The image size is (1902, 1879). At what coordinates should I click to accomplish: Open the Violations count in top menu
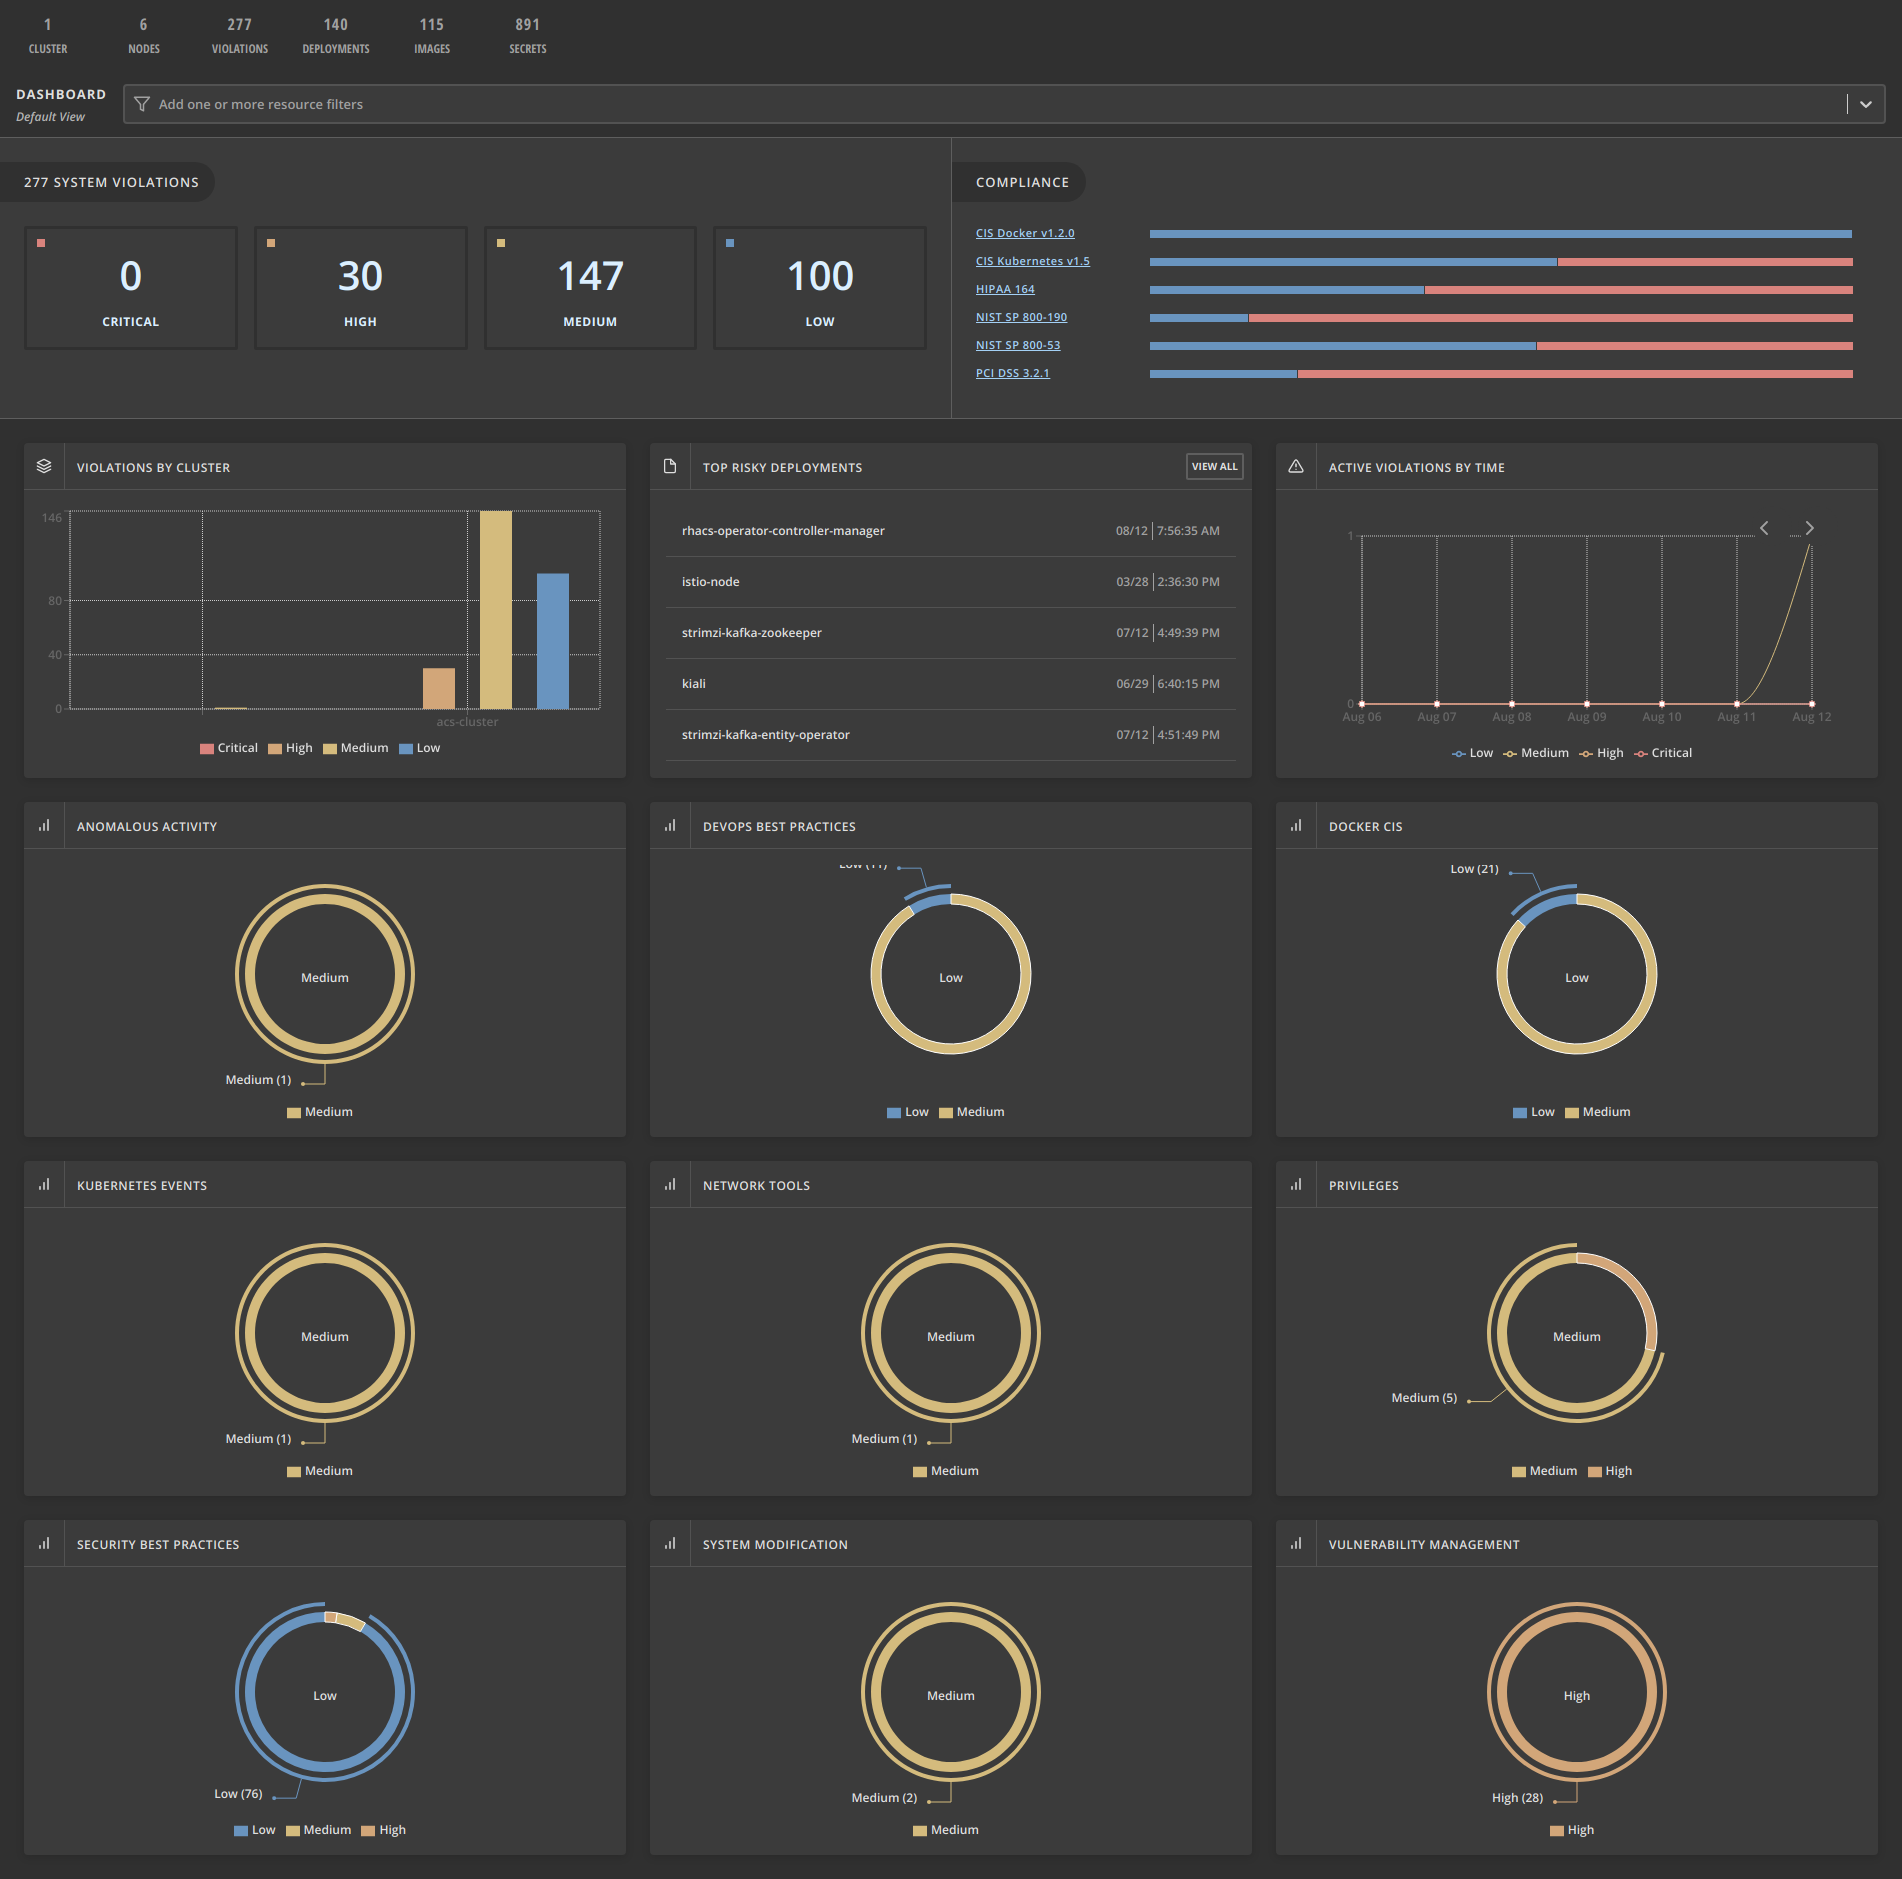pos(239,35)
